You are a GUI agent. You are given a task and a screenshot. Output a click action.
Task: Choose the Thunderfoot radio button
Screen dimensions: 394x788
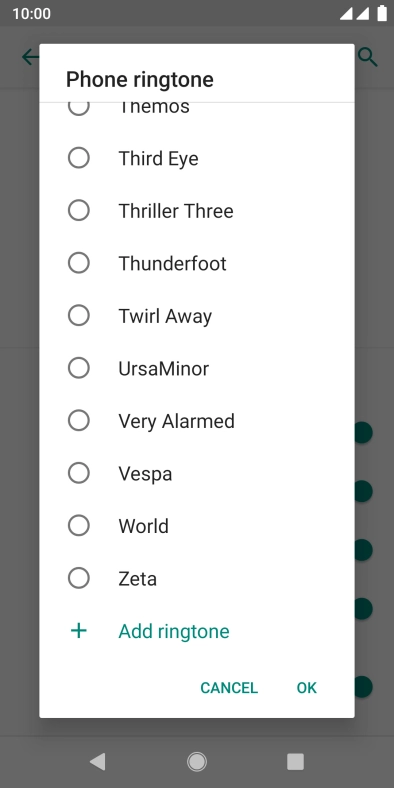79,263
